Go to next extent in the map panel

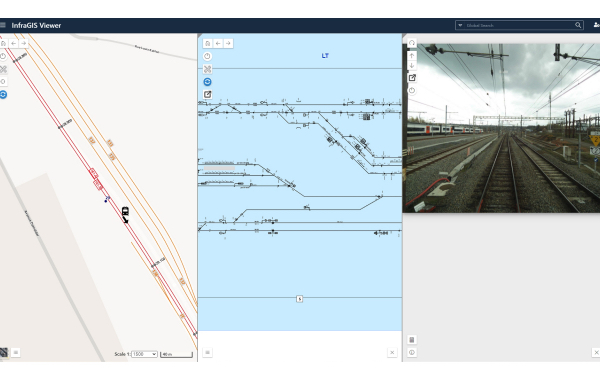click(x=24, y=43)
